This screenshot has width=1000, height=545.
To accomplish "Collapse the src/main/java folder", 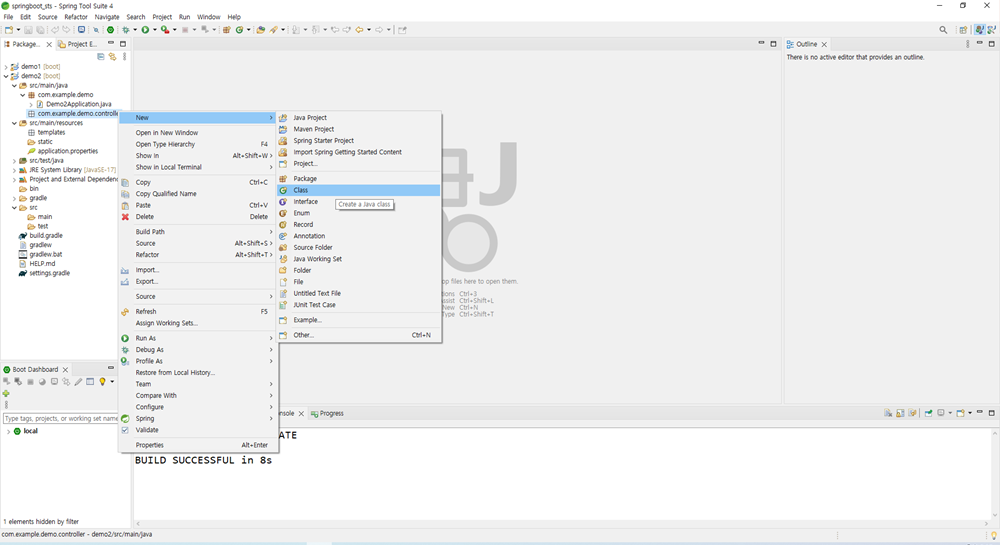I will click(15, 85).
